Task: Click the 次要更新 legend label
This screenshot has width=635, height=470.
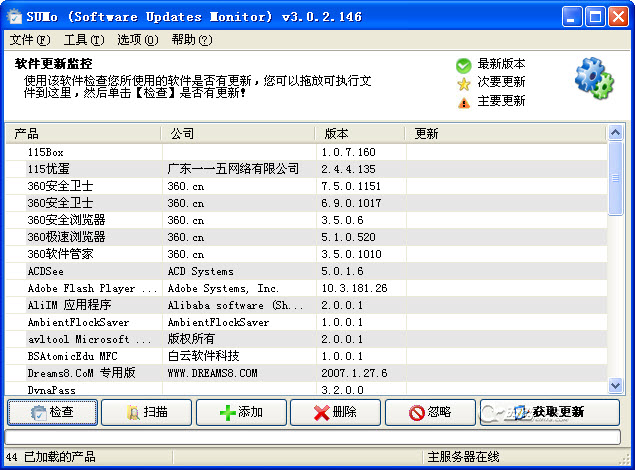Action: (x=501, y=82)
